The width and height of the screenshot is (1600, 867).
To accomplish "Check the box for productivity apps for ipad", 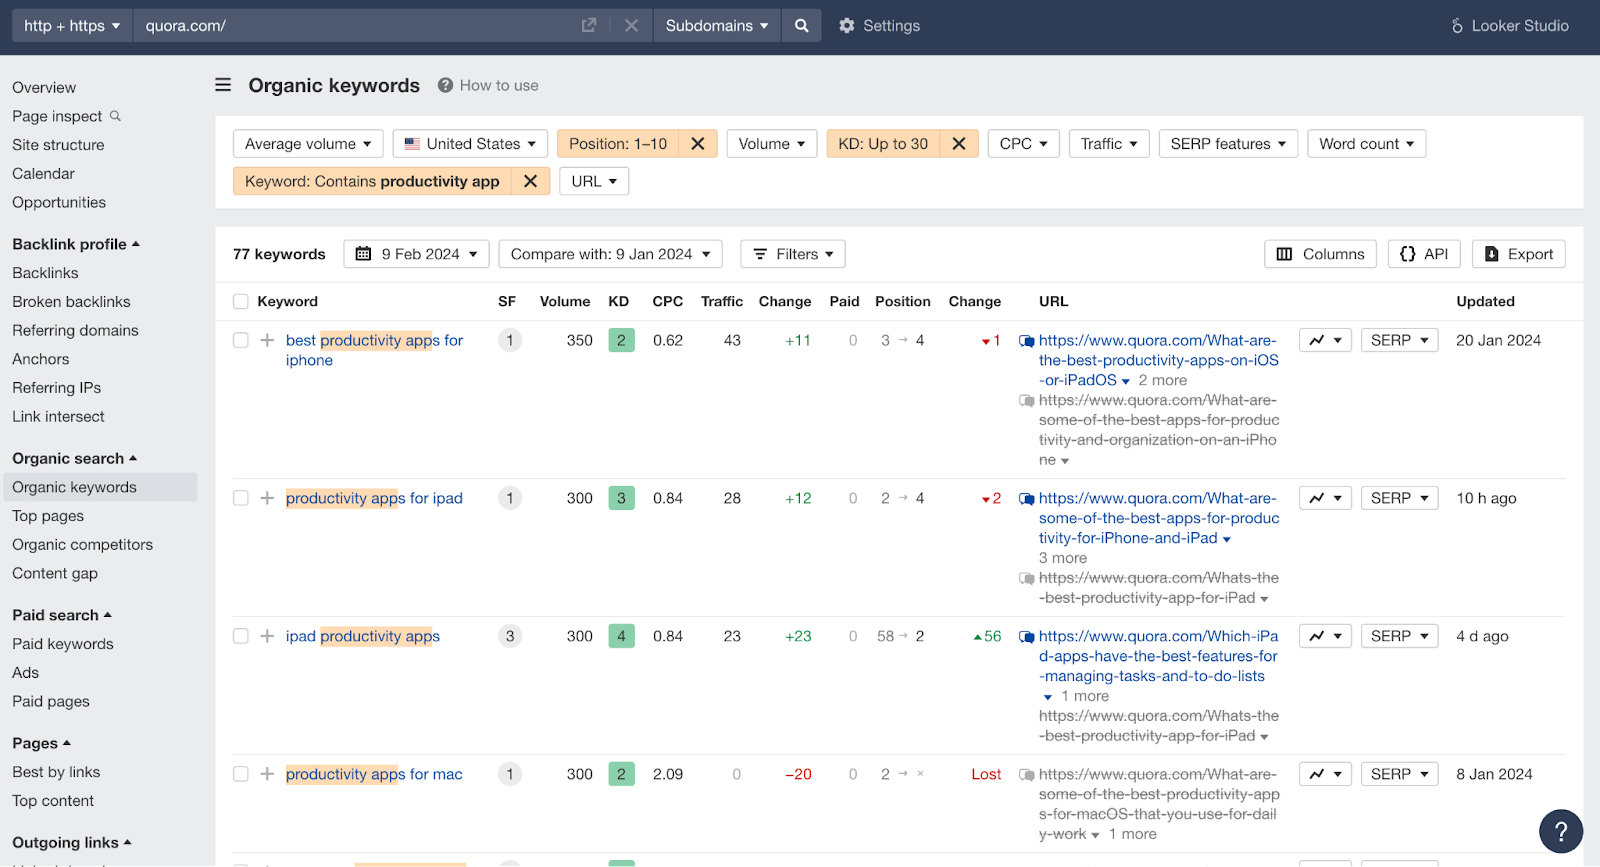I will pyautogui.click(x=240, y=498).
